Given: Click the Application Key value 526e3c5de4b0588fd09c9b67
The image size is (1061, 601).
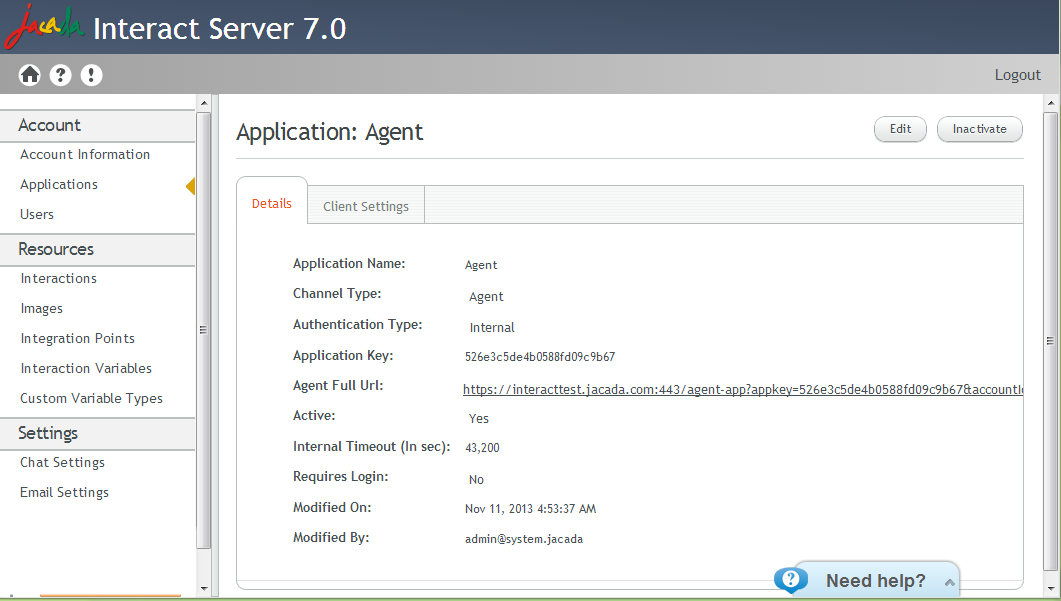Looking at the screenshot, I should click(x=540, y=357).
